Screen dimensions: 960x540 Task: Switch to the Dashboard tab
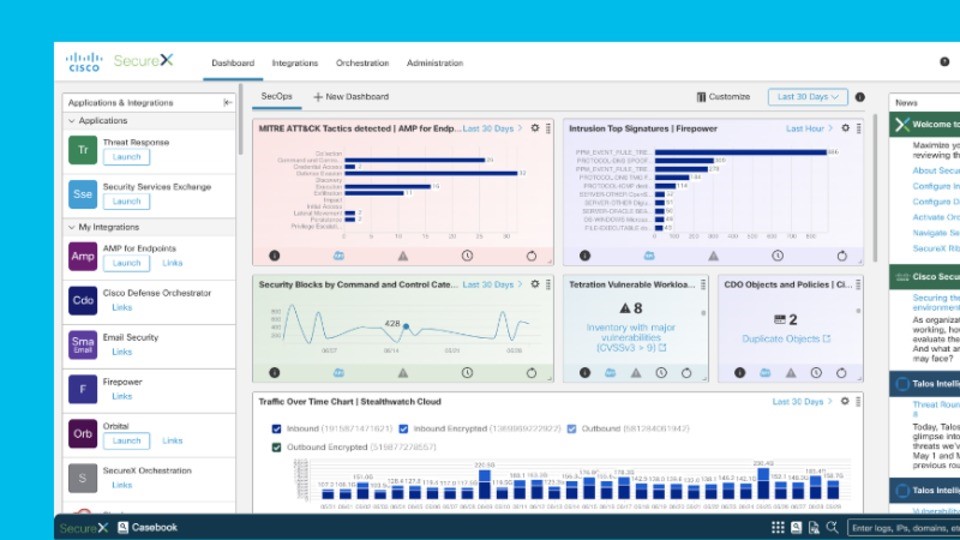(x=233, y=63)
